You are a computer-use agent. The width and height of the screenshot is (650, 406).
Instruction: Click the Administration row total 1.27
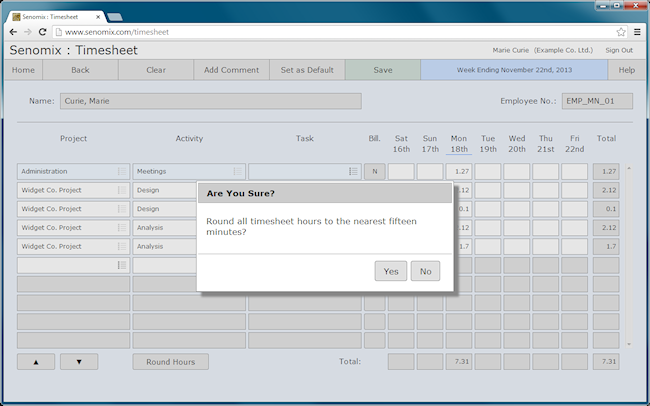[606, 171]
